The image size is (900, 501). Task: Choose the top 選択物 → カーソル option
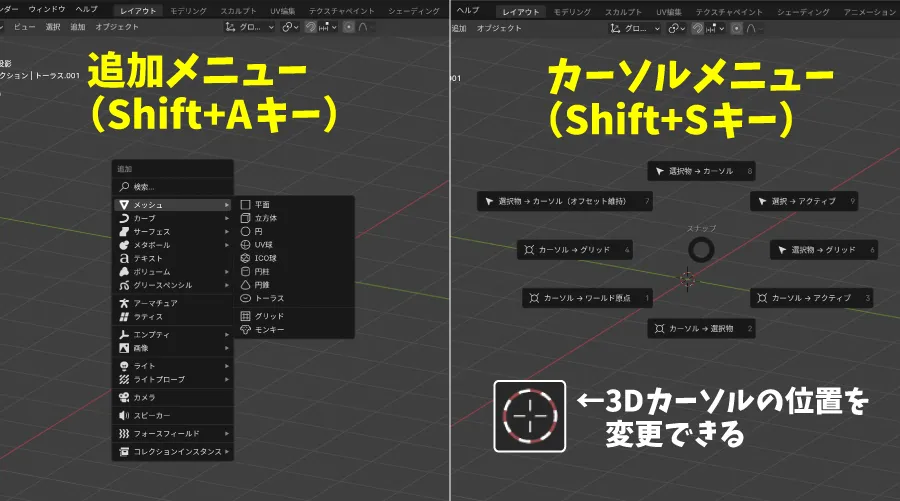click(x=701, y=171)
